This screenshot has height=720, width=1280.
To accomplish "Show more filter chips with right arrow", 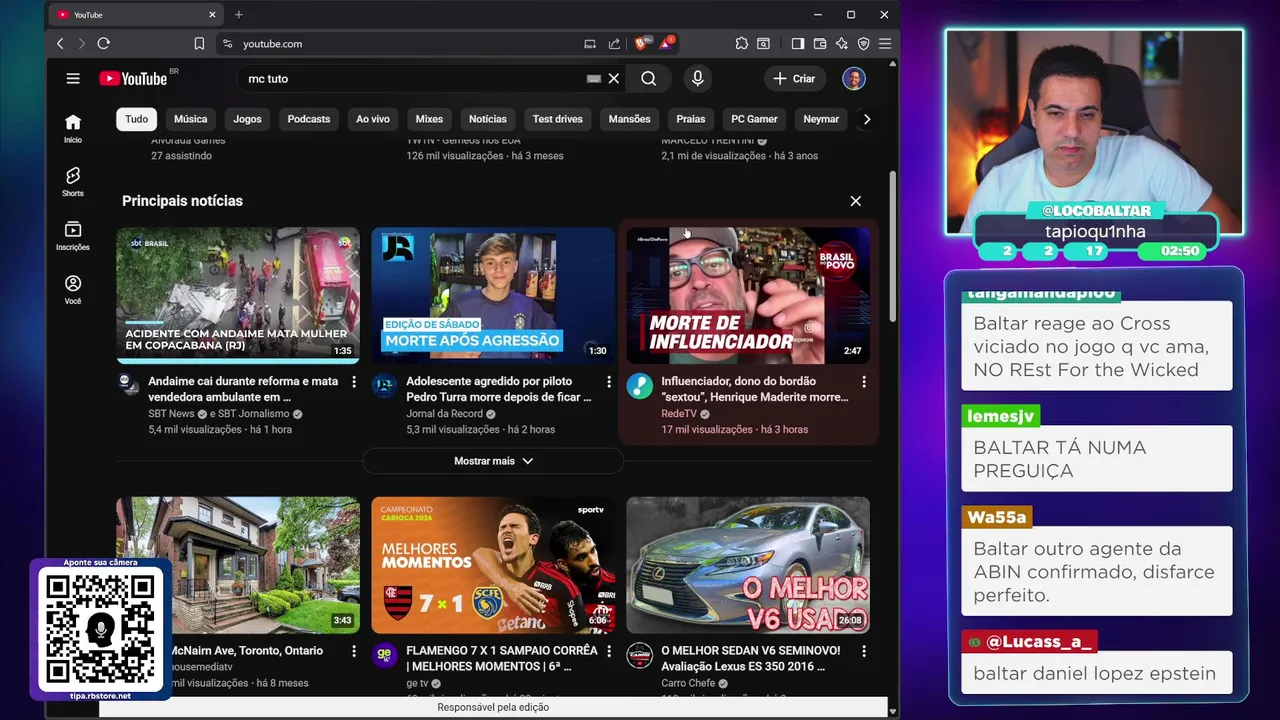I will tap(867, 119).
